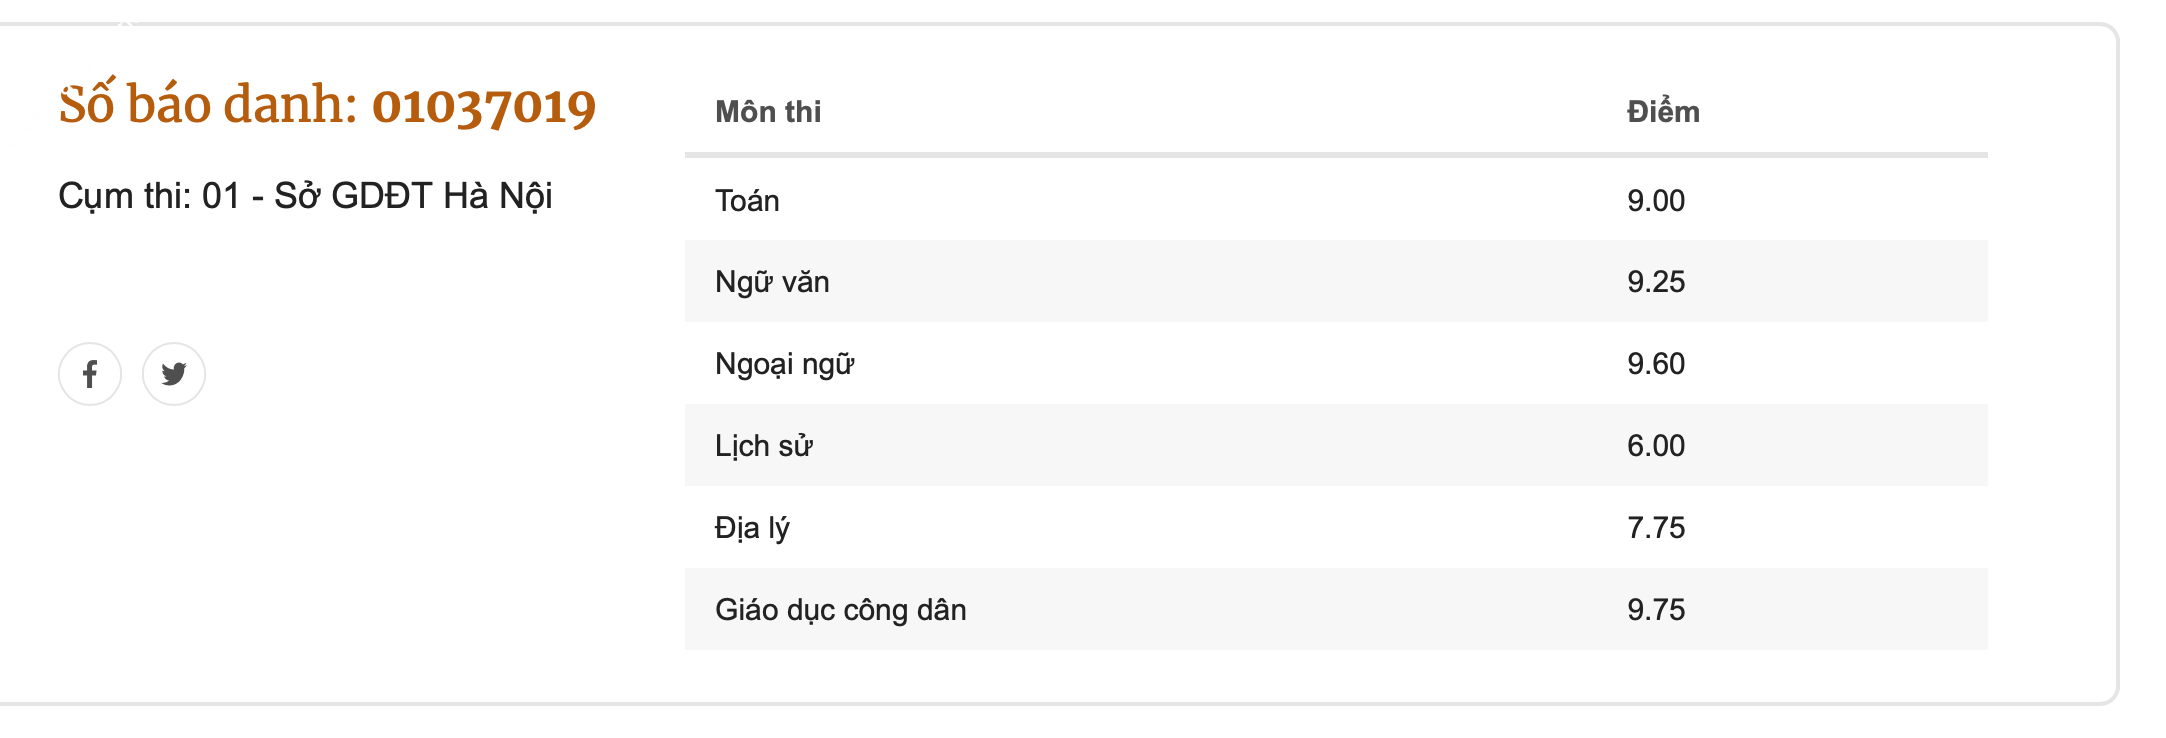Select the Lịch sử subject row
This screenshot has width=2166, height=738.
[1336, 445]
